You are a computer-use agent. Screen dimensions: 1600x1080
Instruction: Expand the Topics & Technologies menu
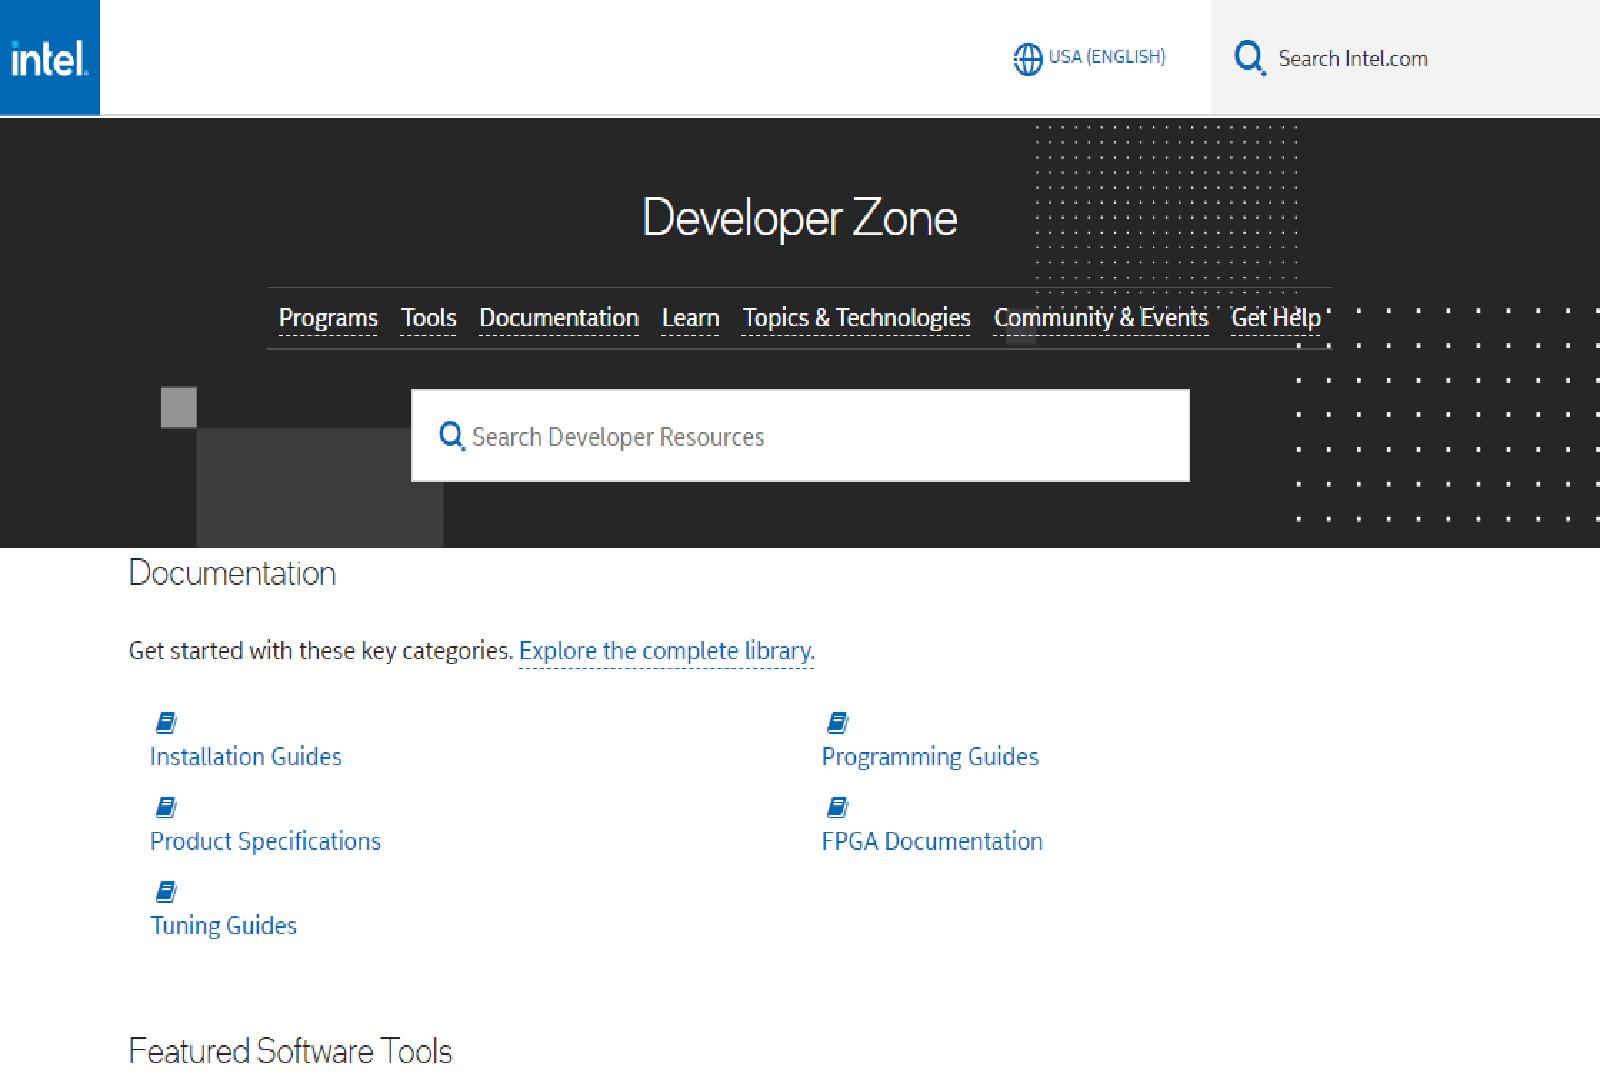pyautogui.click(x=856, y=318)
